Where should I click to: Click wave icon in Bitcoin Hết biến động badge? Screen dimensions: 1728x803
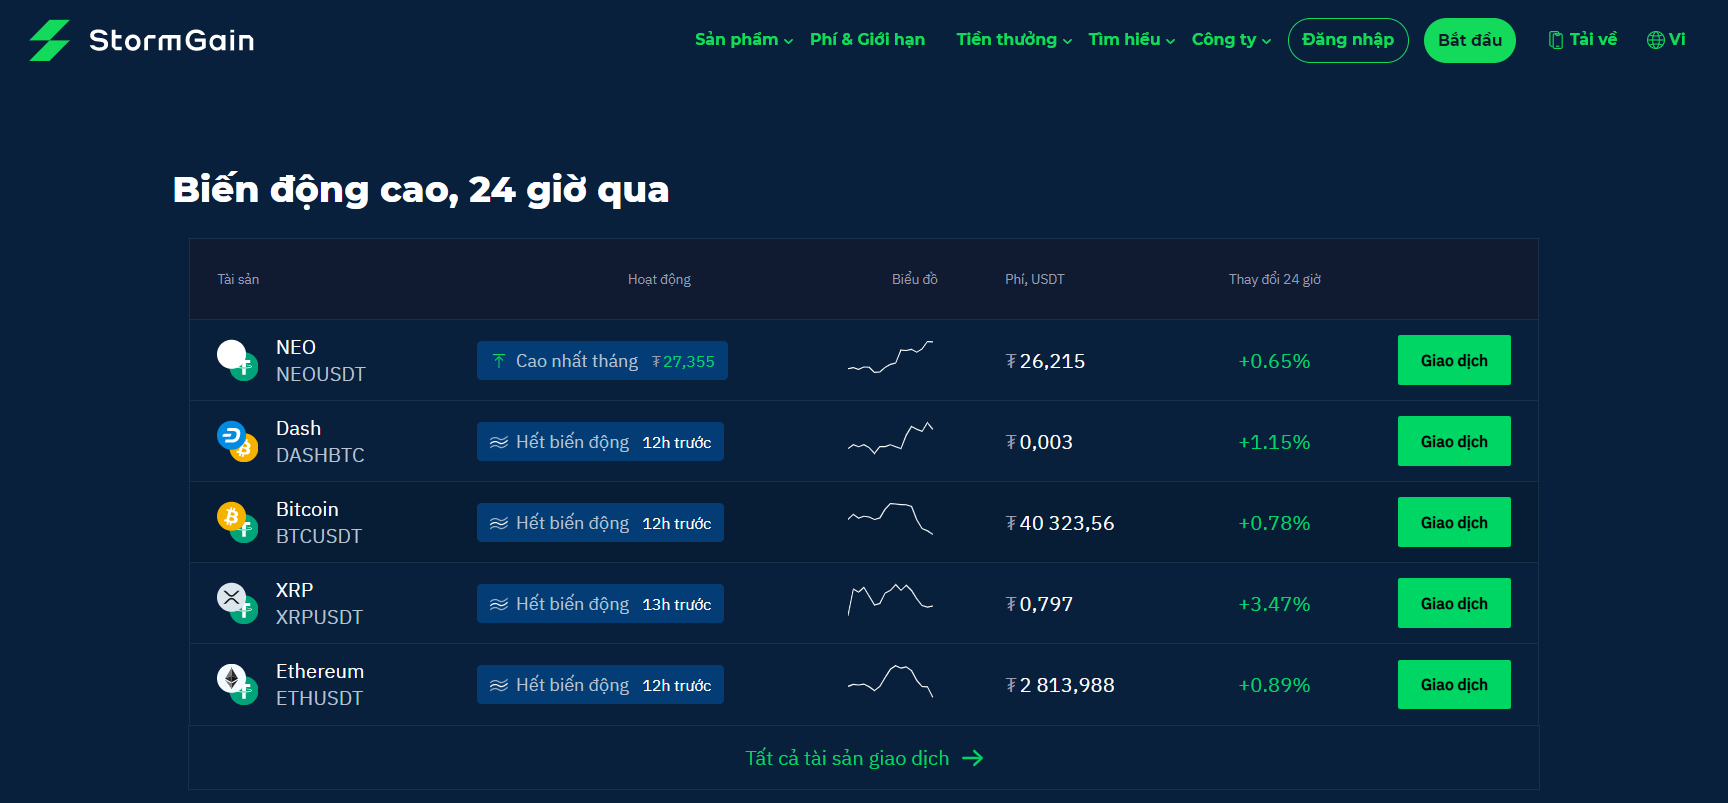pyautogui.click(x=499, y=523)
